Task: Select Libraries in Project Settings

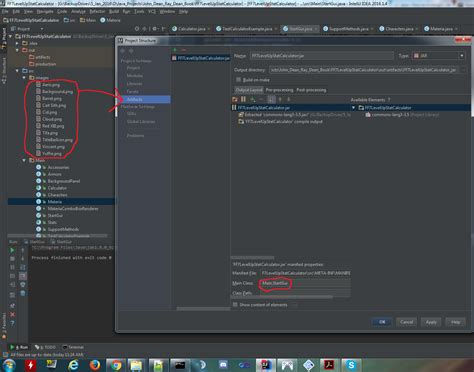Action: click(x=134, y=84)
